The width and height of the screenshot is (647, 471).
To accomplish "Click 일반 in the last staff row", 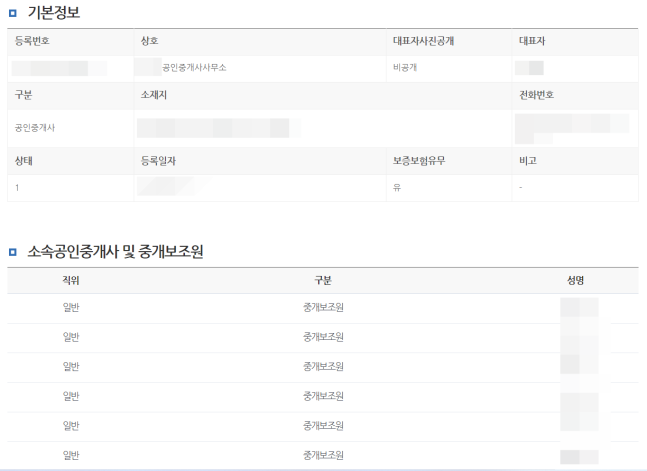I will [71, 455].
